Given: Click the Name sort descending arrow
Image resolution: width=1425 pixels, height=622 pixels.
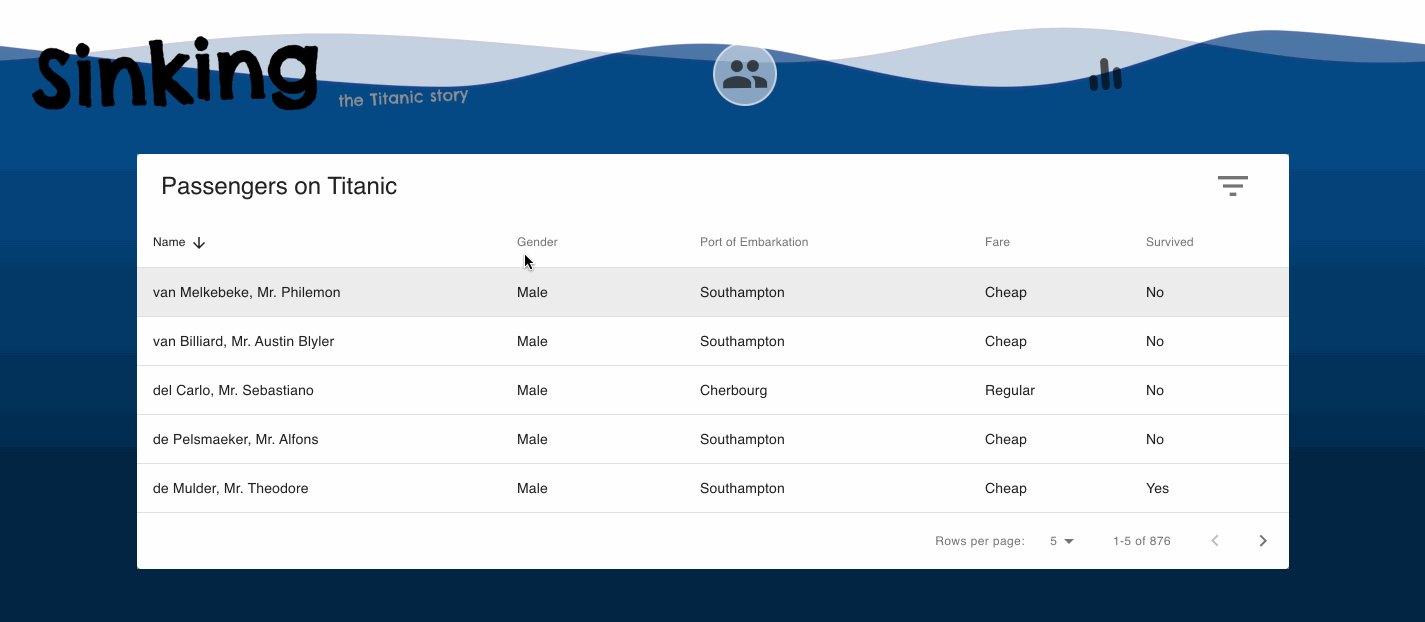Looking at the screenshot, I should point(199,242).
